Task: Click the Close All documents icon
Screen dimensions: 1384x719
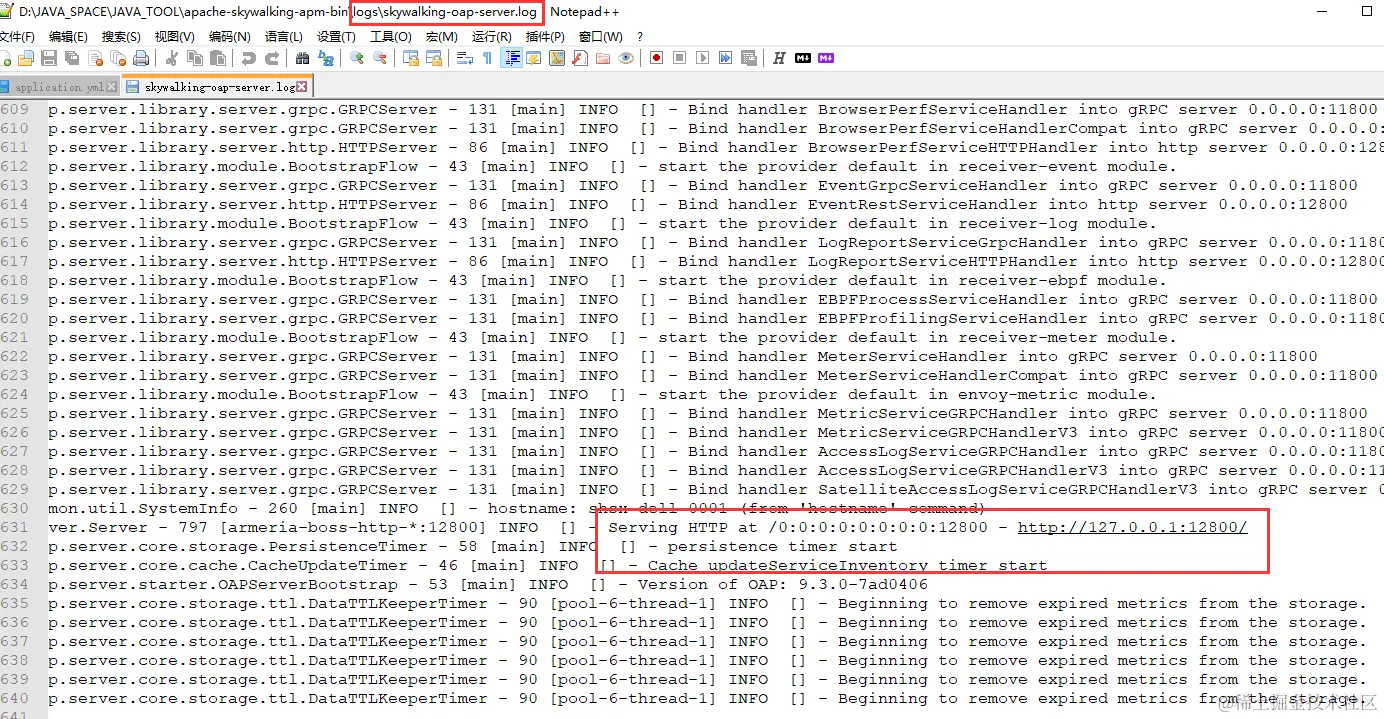Action: (x=118, y=58)
